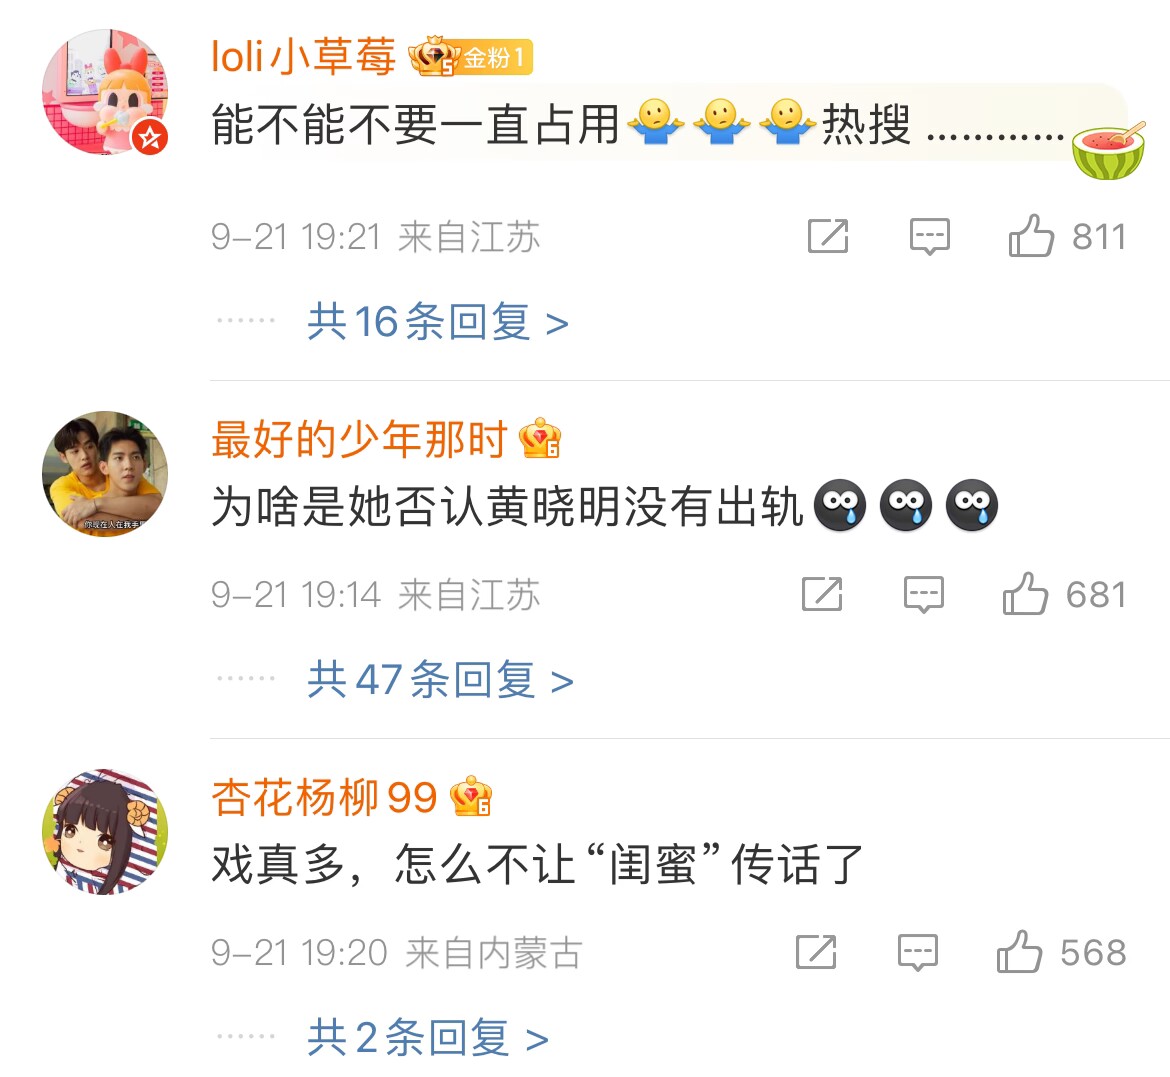Screen dimensions: 1170x1077
Task: Tap the repost icon on 杏花杨柳99's comment
Action: 816,952
